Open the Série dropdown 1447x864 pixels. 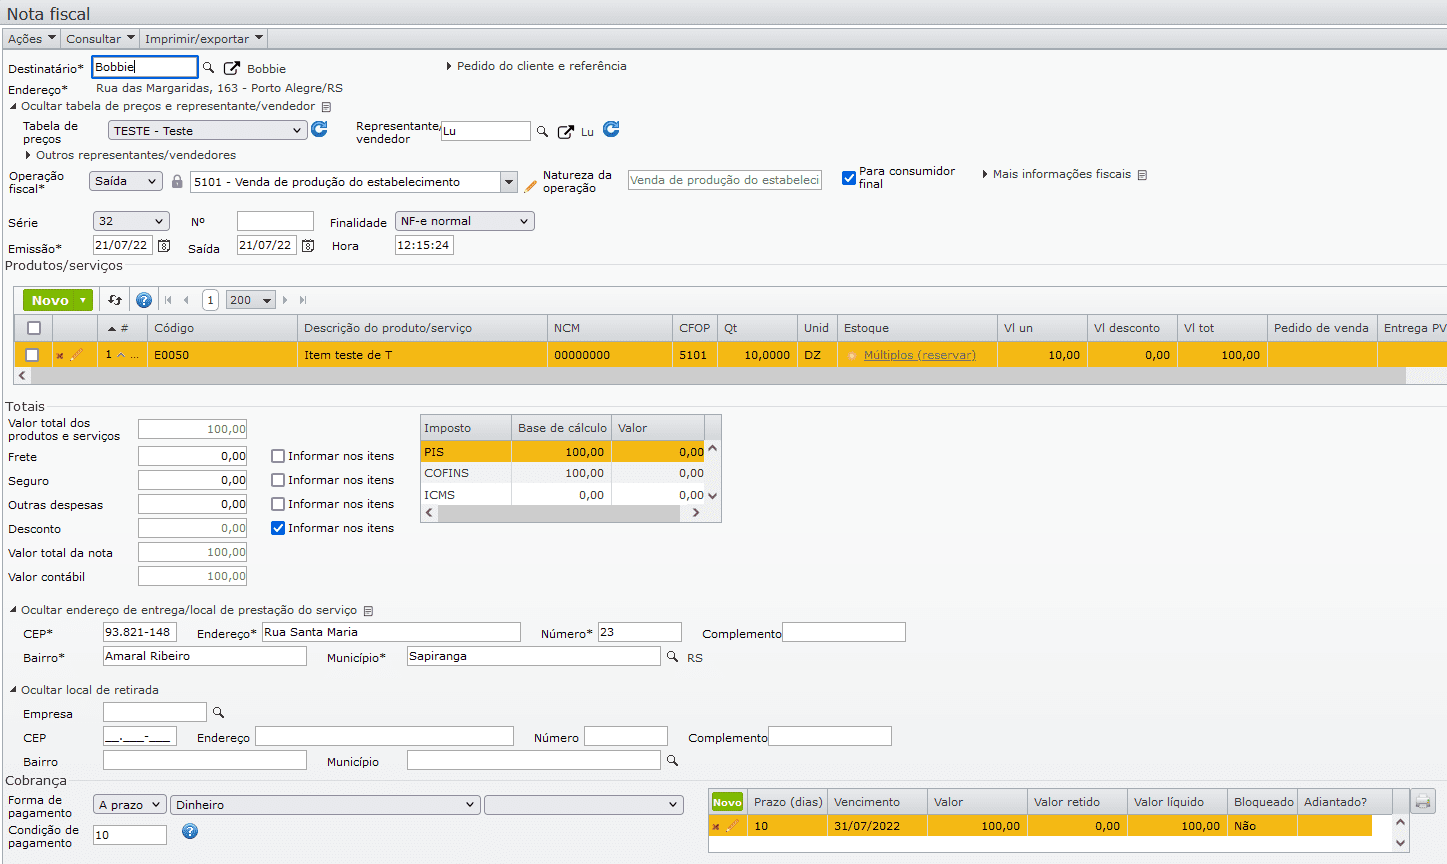tap(131, 221)
